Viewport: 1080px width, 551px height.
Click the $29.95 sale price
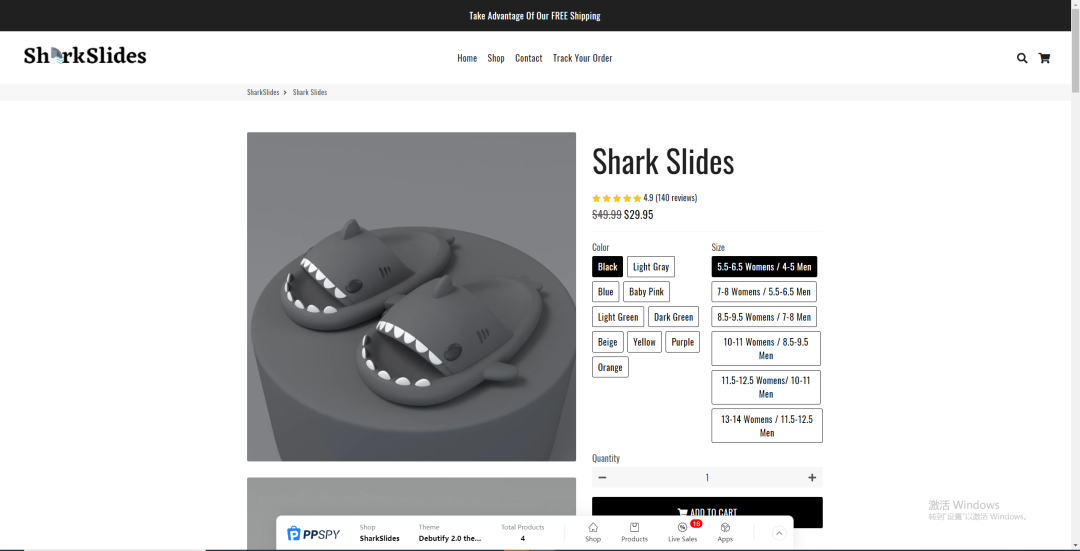pos(638,215)
